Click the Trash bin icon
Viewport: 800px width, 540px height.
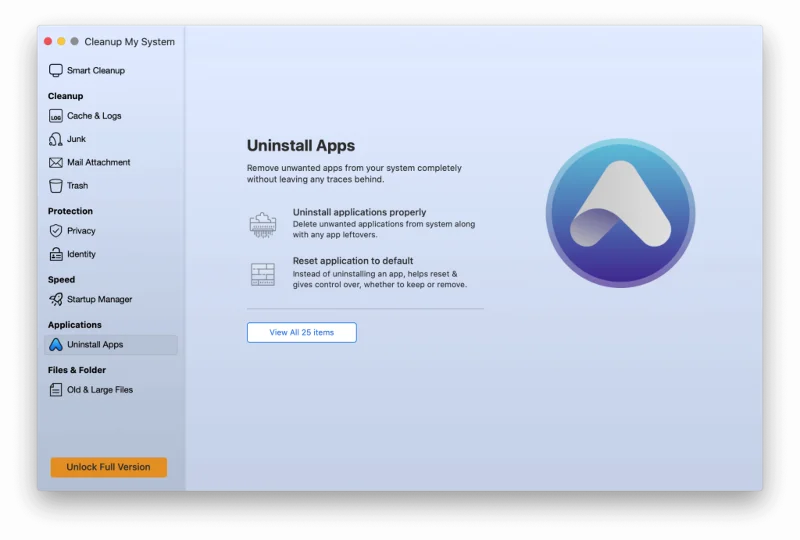click(56, 185)
